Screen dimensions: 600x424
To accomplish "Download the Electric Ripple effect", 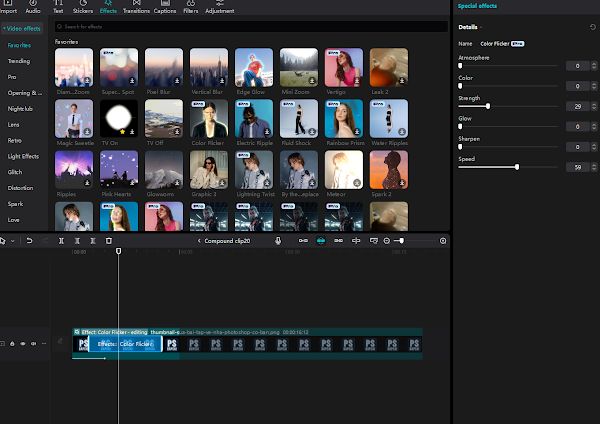I will coord(267,132).
